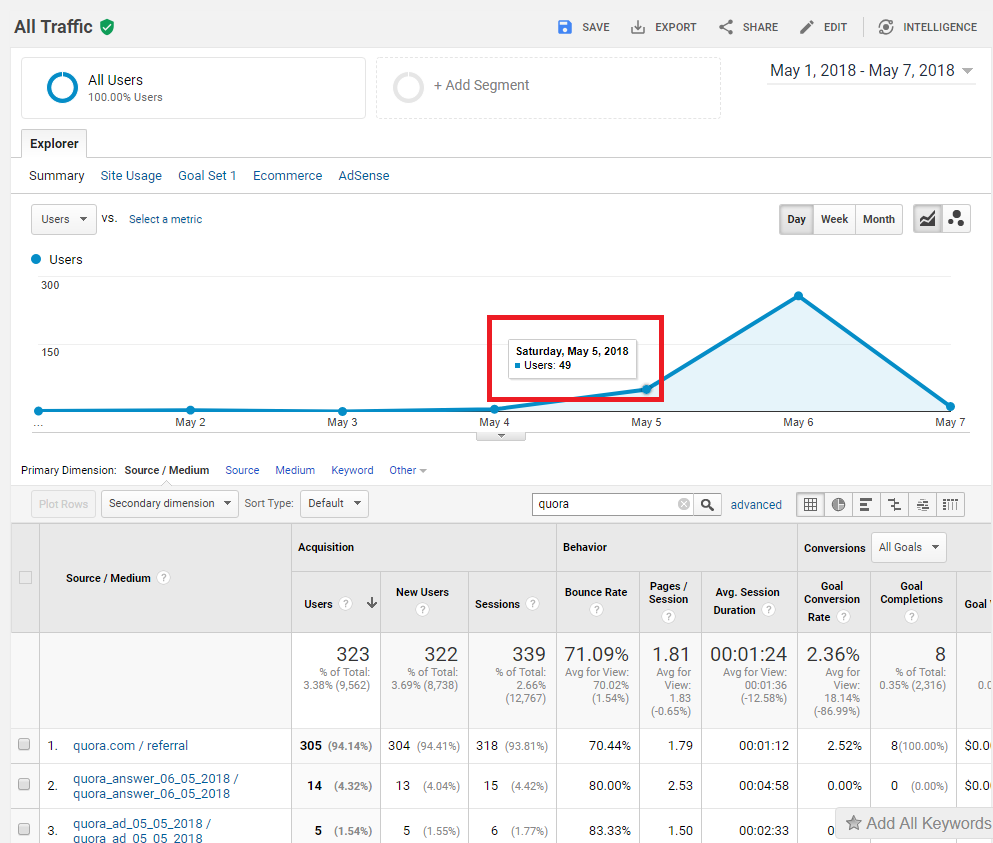Click the Export download icon
Image resolution: width=993 pixels, height=843 pixels.
click(638, 27)
